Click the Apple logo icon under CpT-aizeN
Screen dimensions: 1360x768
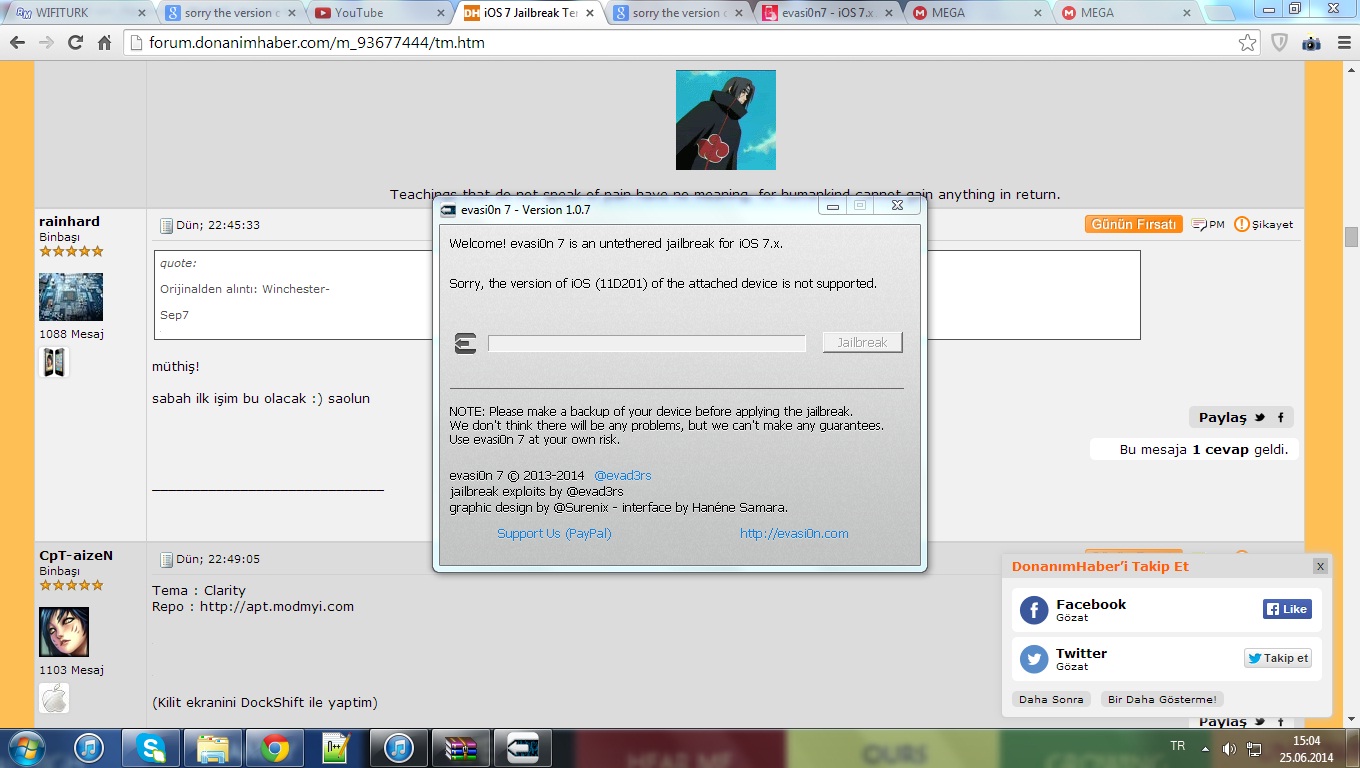pyautogui.click(x=54, y=698)
